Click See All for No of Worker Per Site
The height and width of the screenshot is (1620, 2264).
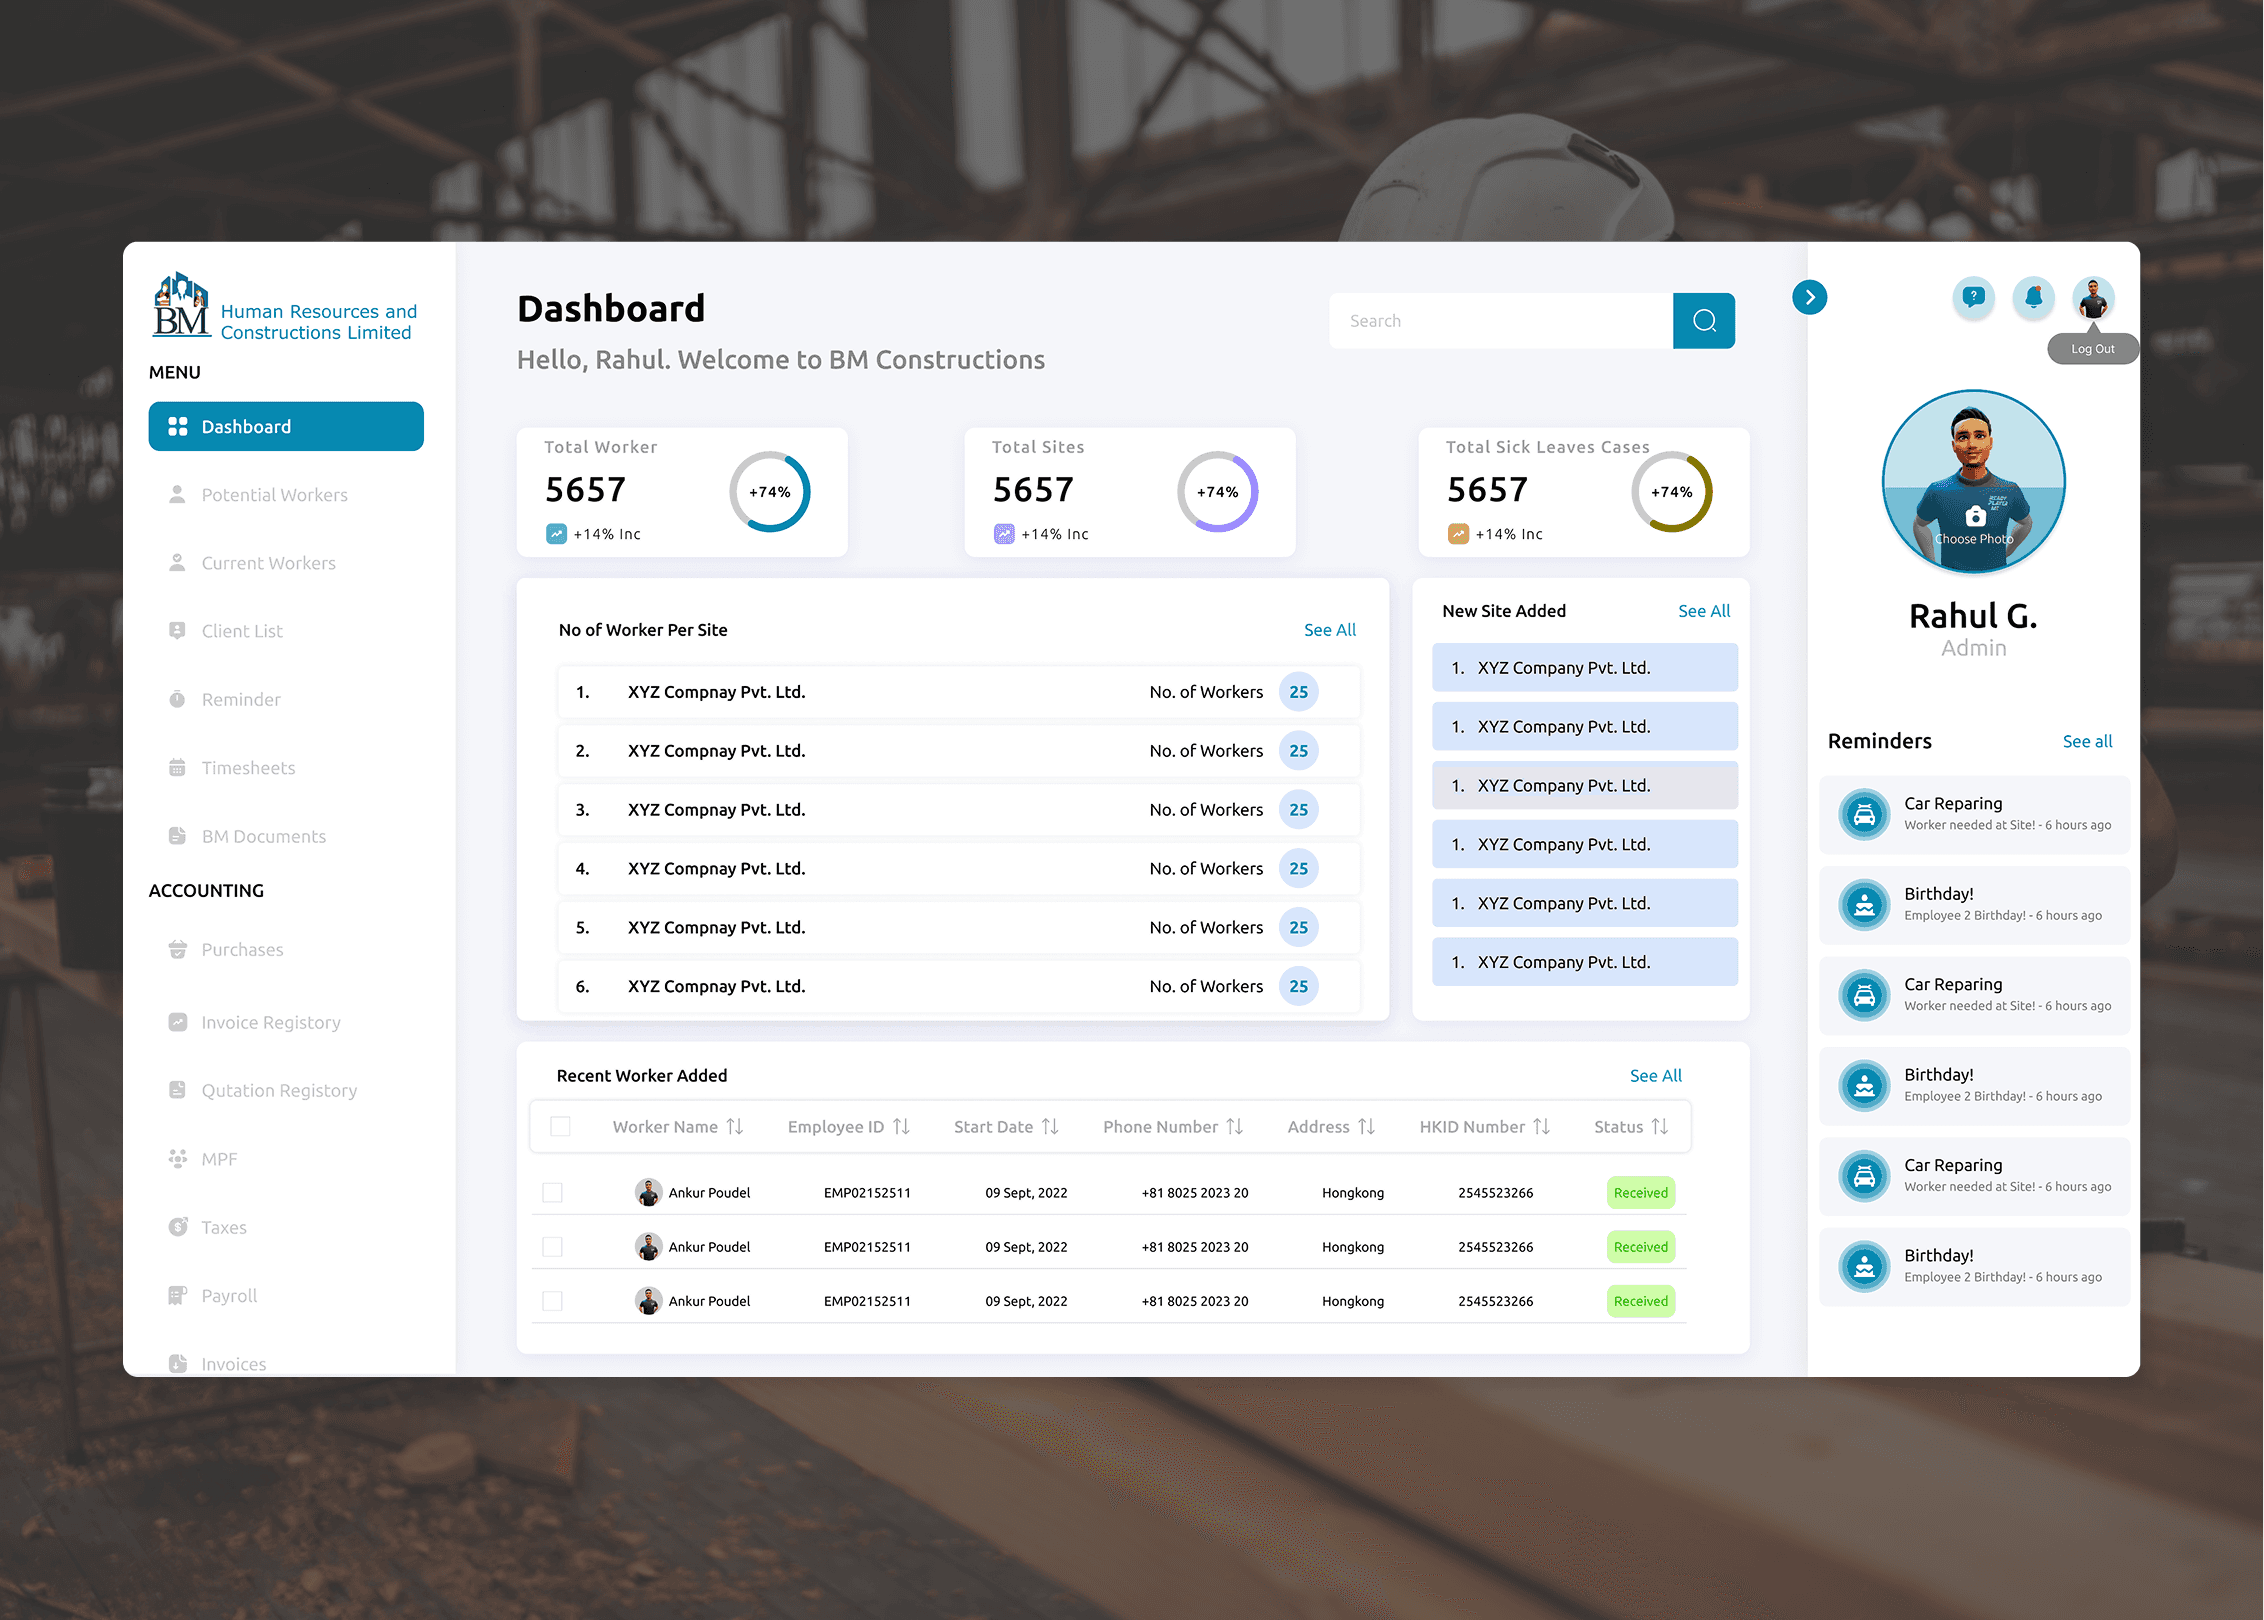pyautogui.click(x=1329, y=630)
